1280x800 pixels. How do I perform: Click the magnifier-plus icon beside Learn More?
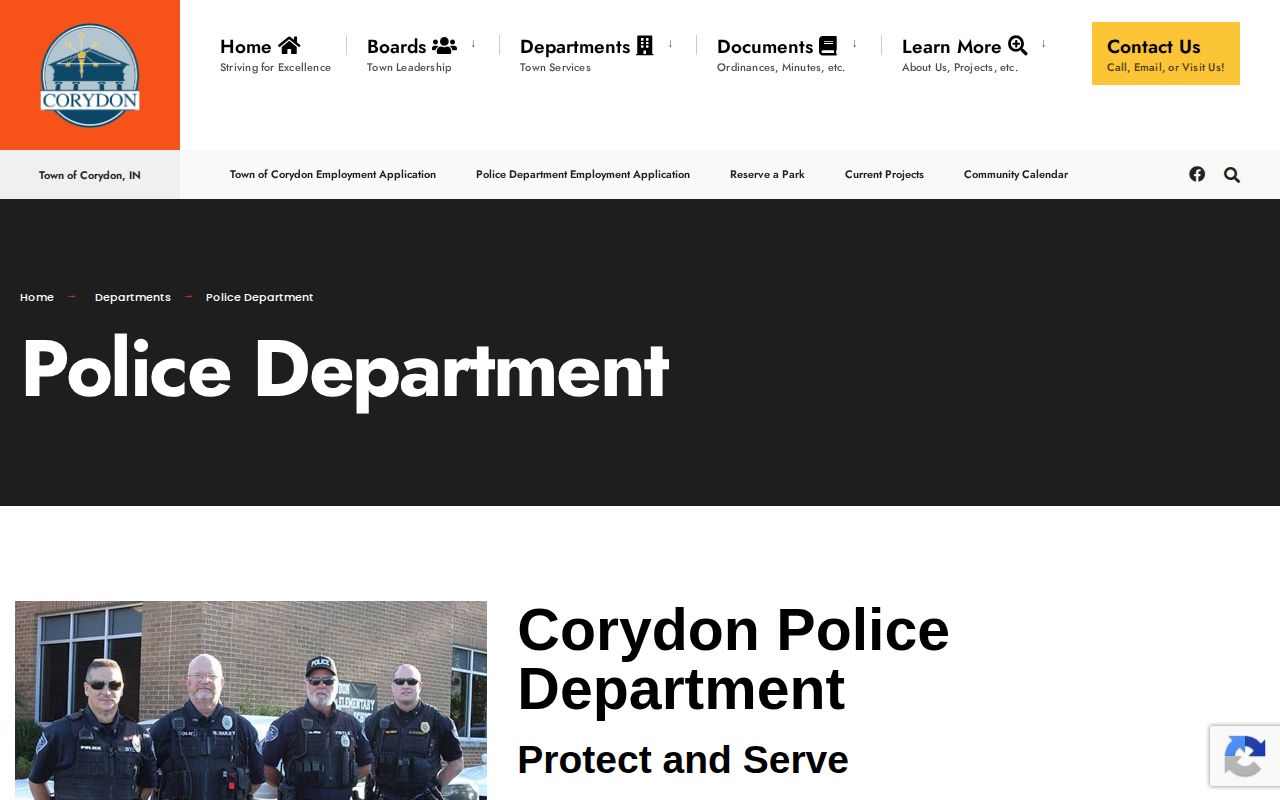(x=1018, y=45)
